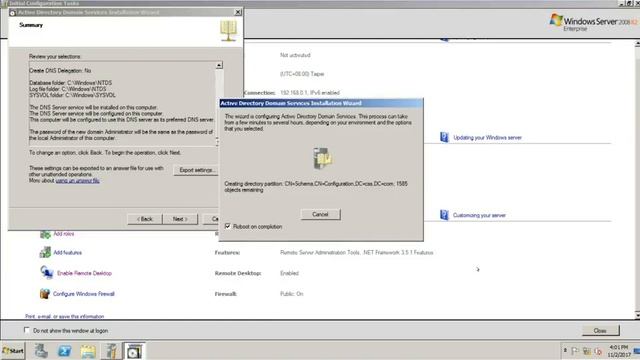Click Export settings button

[197, 170]
